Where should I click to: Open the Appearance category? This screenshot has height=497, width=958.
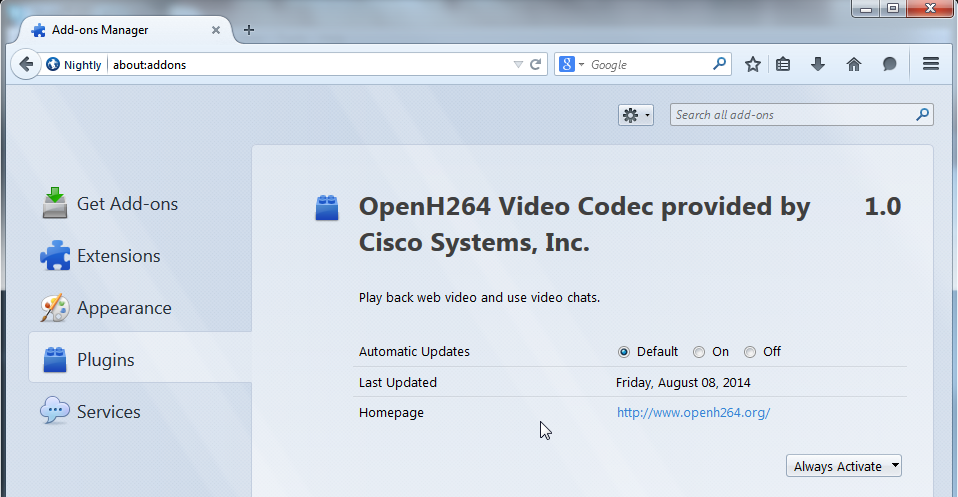140,307
